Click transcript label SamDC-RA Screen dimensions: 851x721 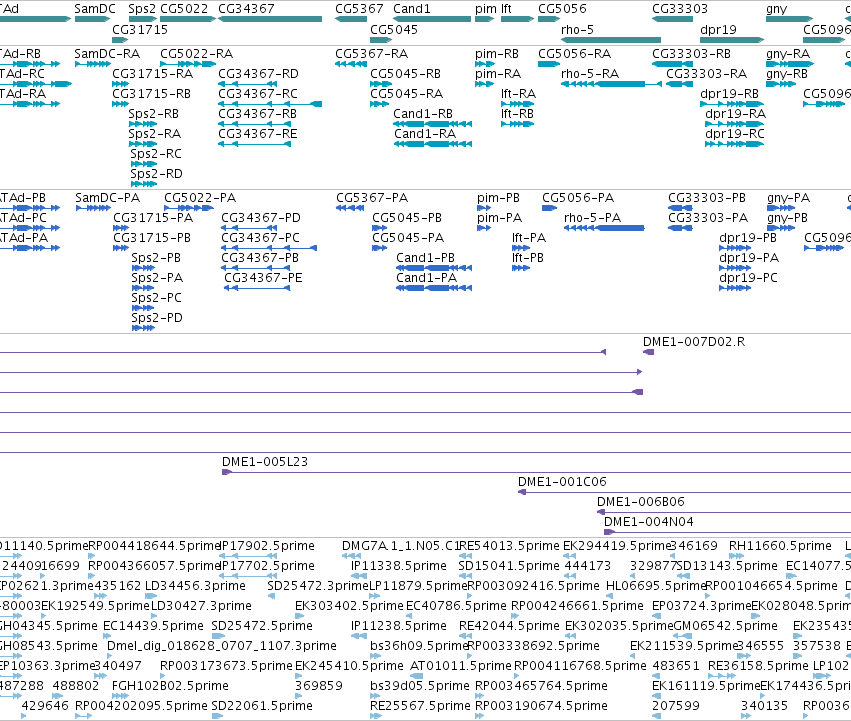point(107,53)
